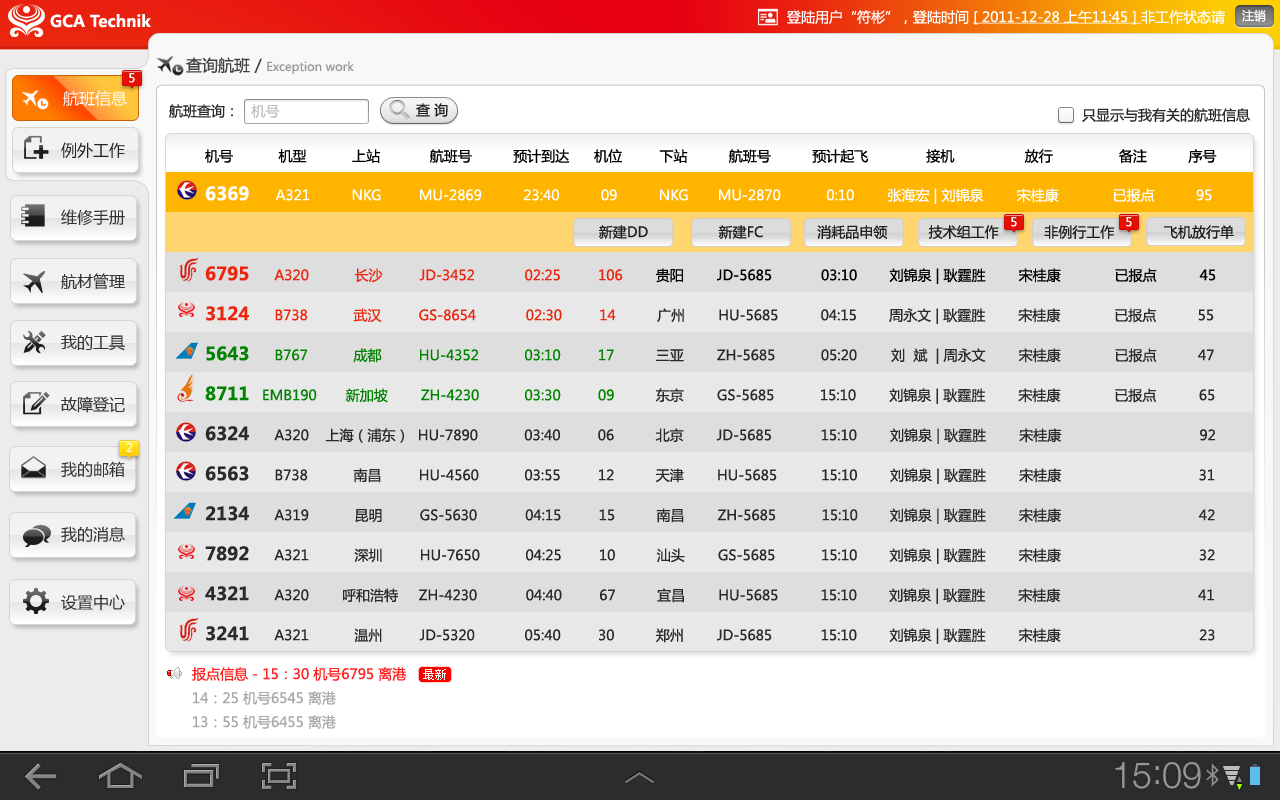Click the speaker announcement icon
1280x800 pixels.
click(175, 674)
